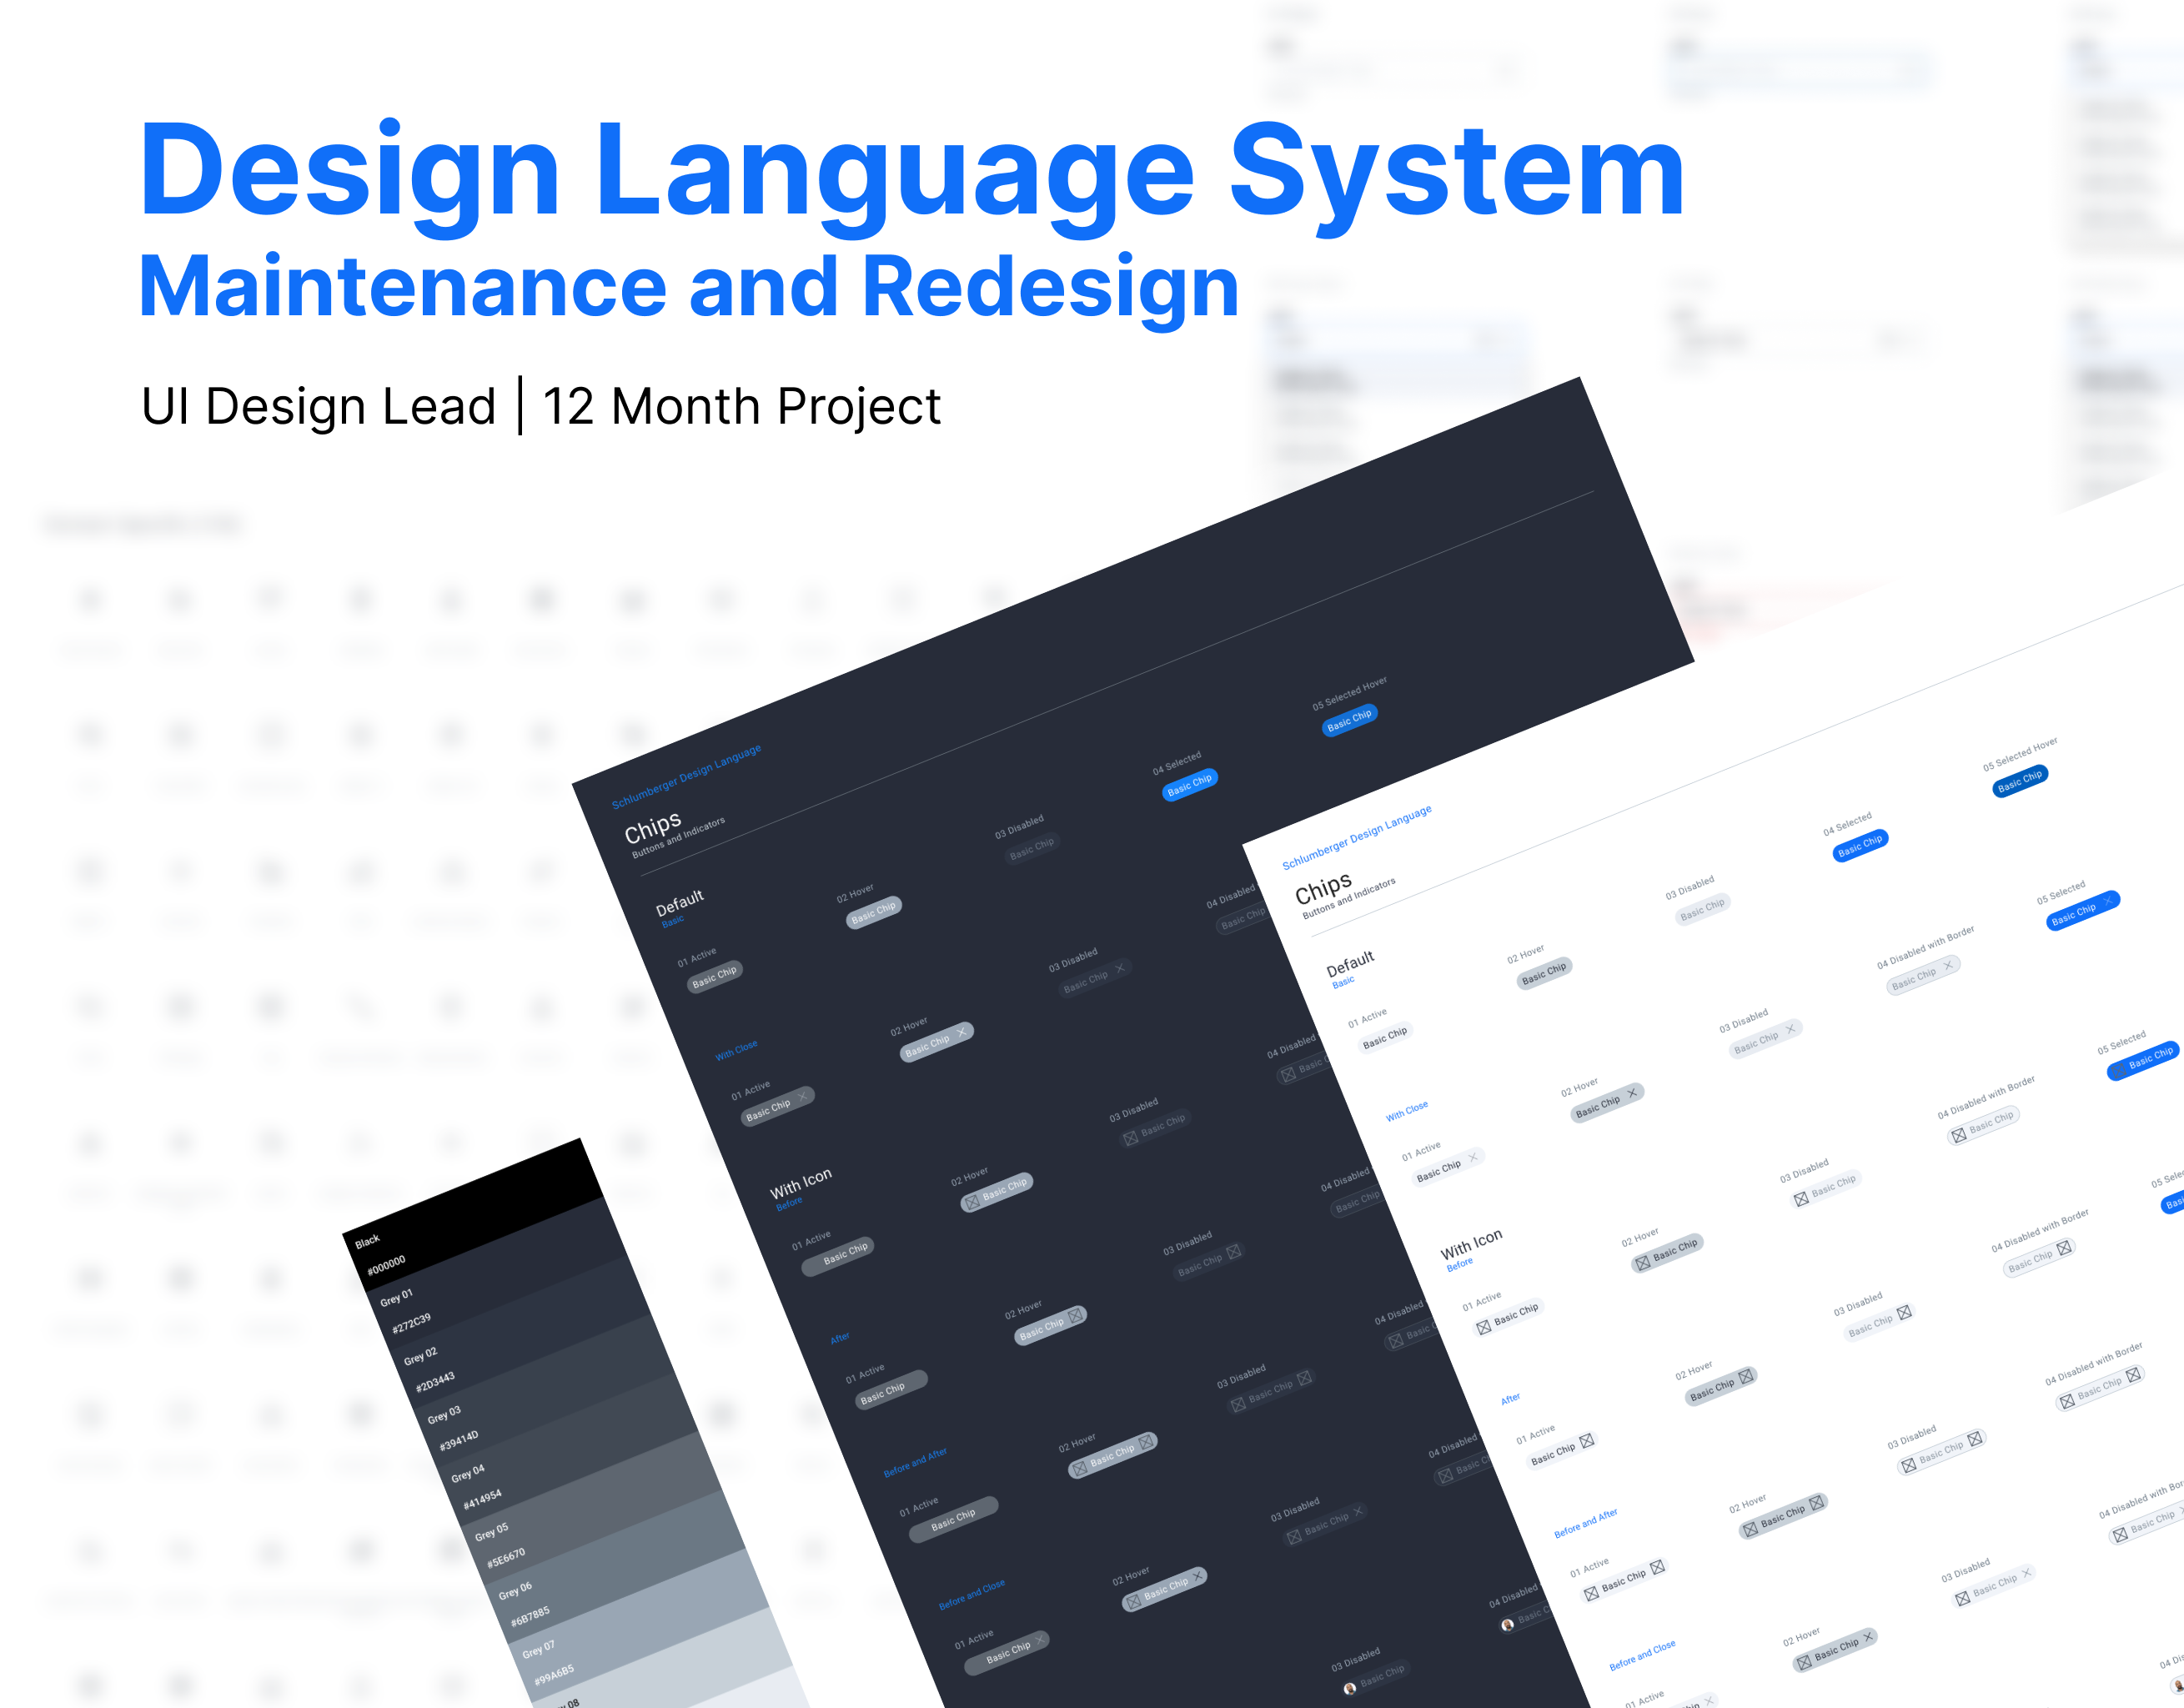Open Schlumberger Design Language link in light panel

click(x=1356, y=837)
